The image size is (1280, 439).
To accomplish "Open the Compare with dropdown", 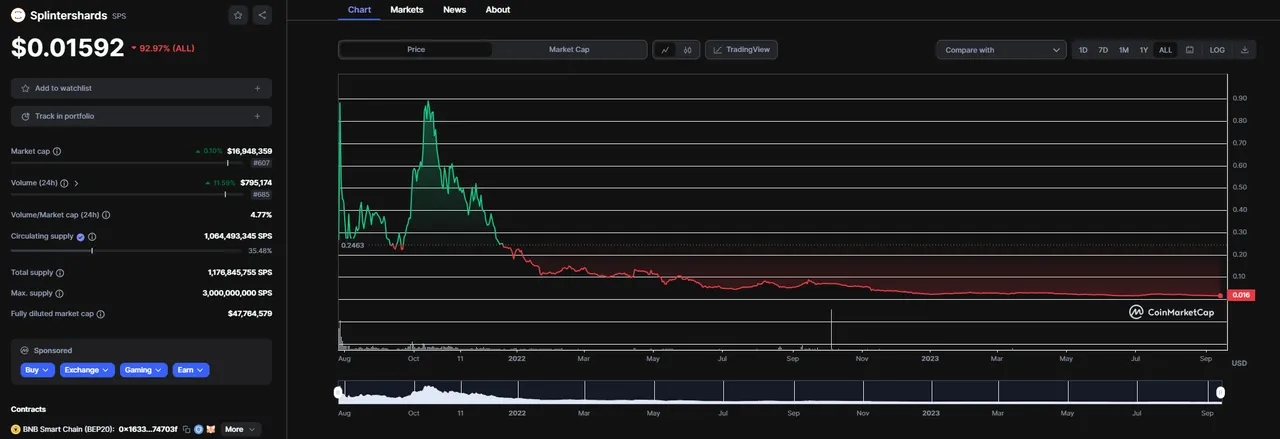I will click(1003, 50).
